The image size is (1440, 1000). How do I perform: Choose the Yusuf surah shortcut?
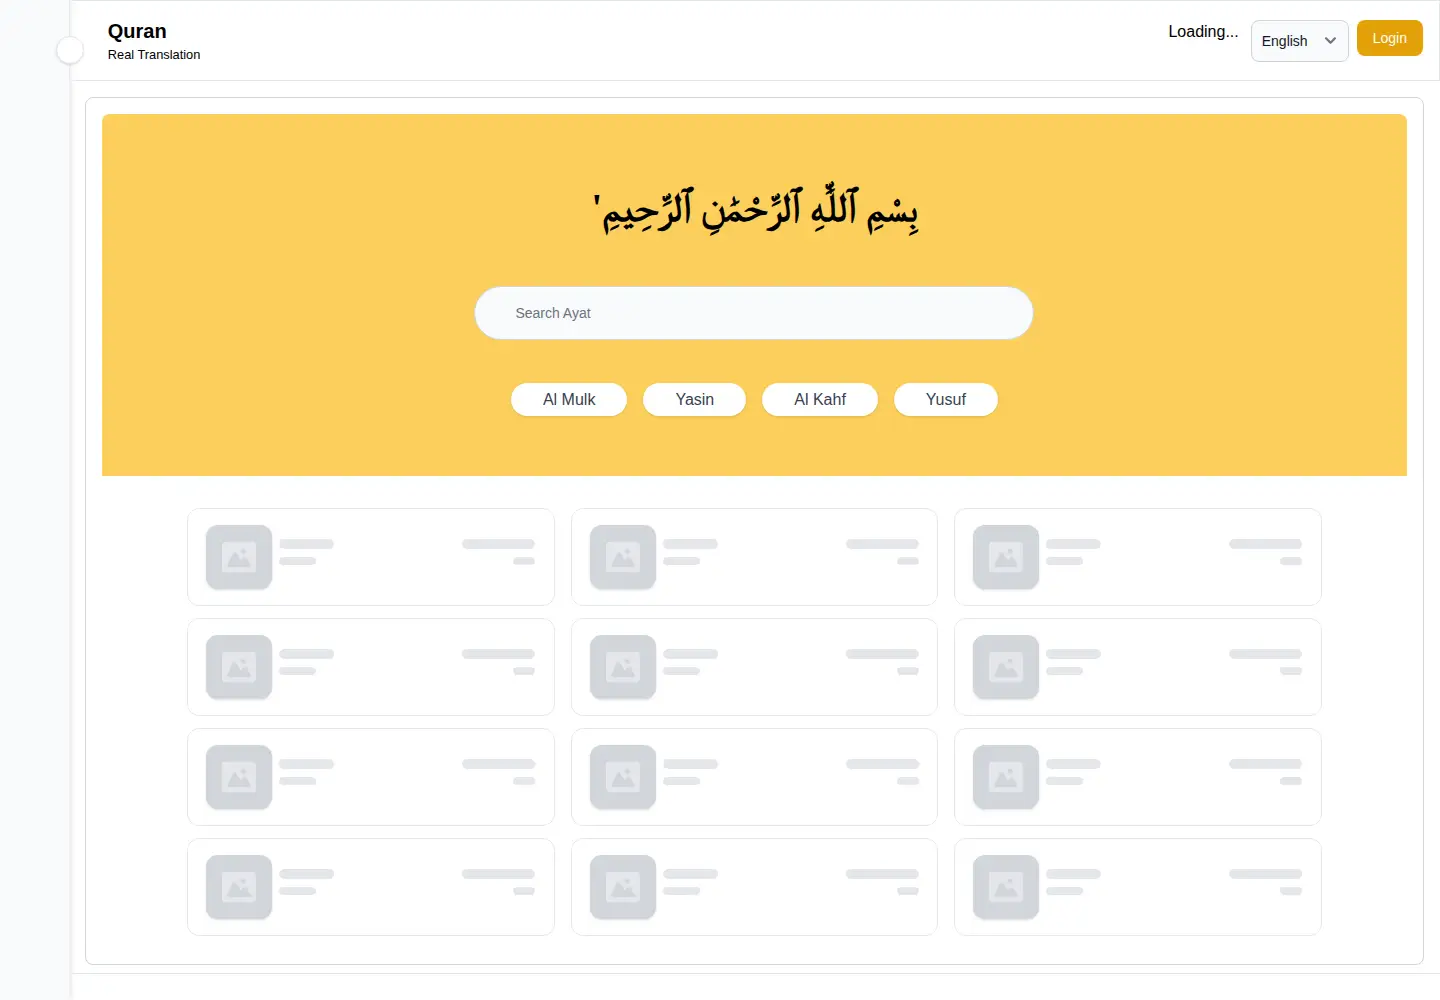[x=945, y=399]
